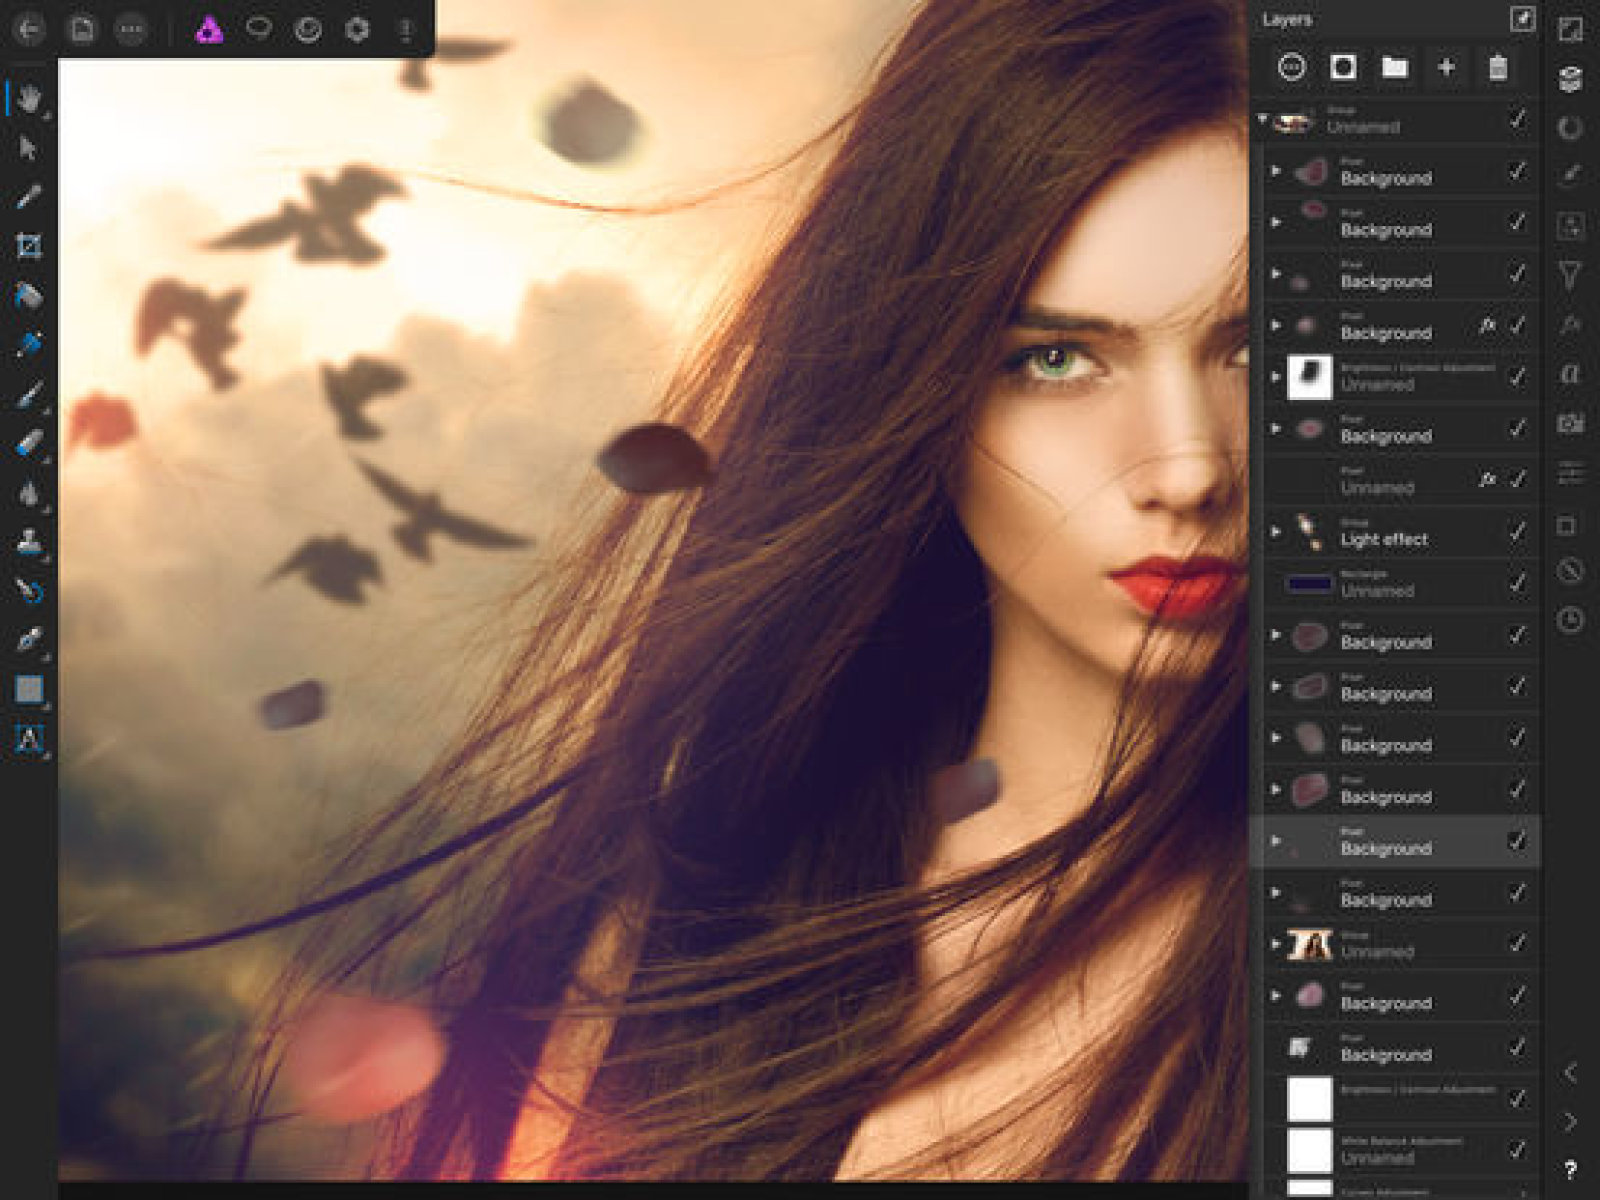Click the gray color swatch in toolbar
Image resolution: width=1600 pixels, height=1200 pixels.
(x=28, y=689)
